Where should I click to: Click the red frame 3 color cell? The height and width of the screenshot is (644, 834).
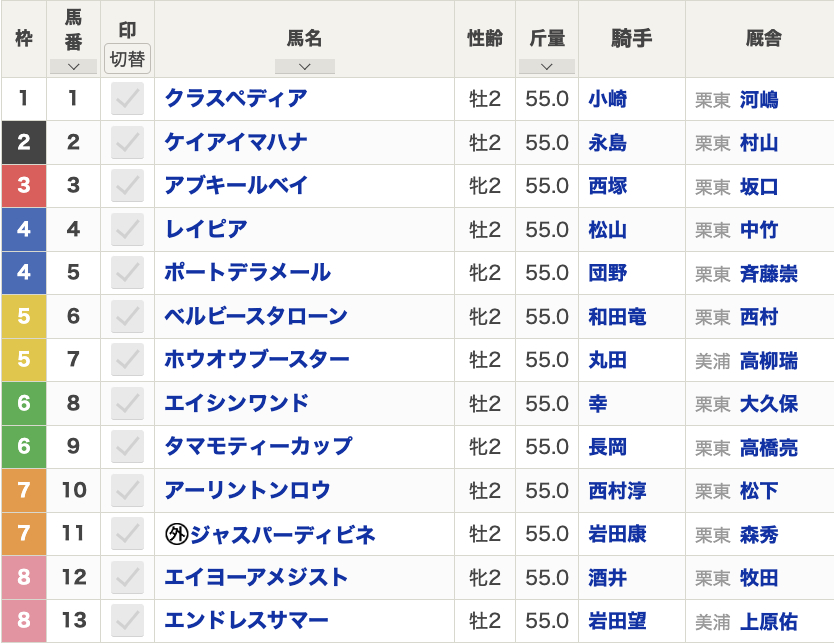23,186
